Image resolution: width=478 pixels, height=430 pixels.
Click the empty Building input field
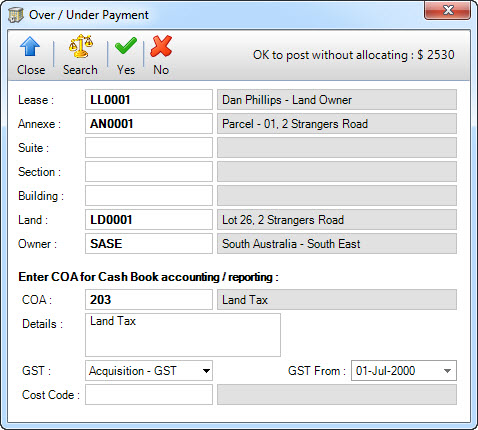[149, 196]
